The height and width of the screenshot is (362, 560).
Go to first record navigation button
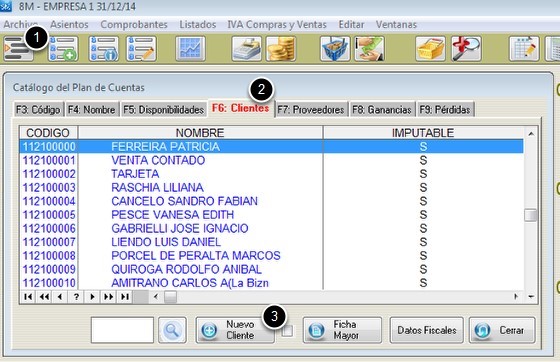(x=28, y=297)
